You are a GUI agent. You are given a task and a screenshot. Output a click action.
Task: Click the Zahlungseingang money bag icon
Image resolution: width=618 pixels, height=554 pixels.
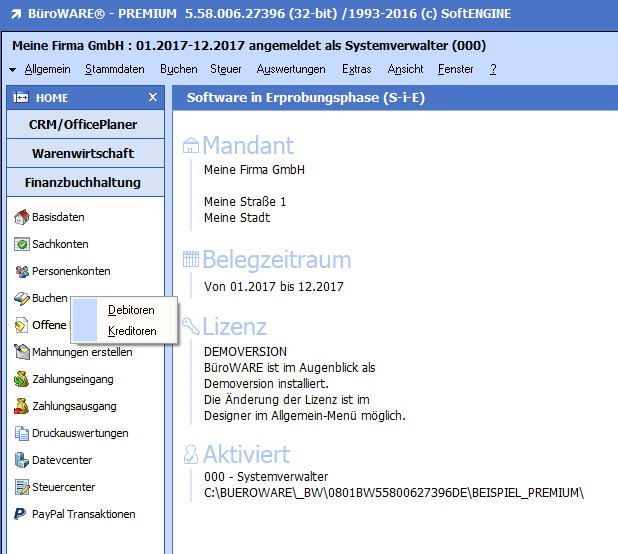pos(22,379)
